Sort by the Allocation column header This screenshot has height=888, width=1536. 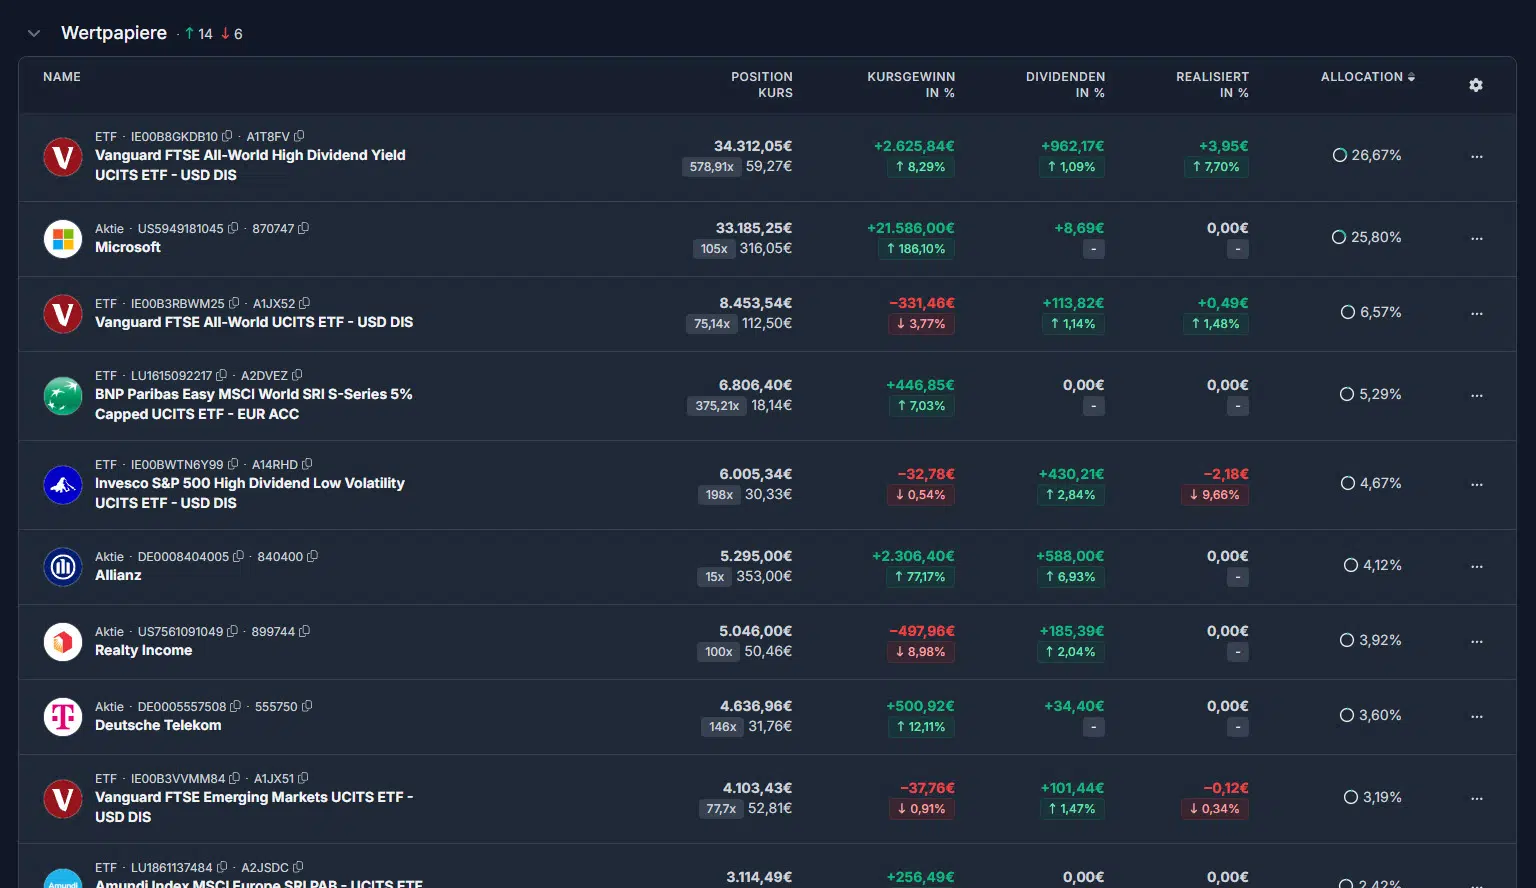click(1367, 77)
